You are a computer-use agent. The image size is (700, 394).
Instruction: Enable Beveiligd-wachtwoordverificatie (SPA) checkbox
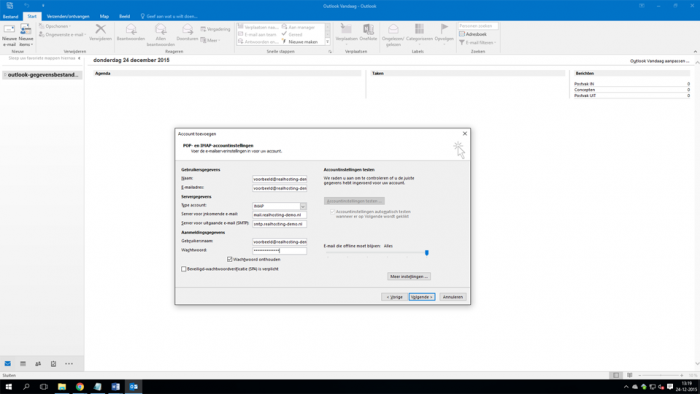click(183, 269)
